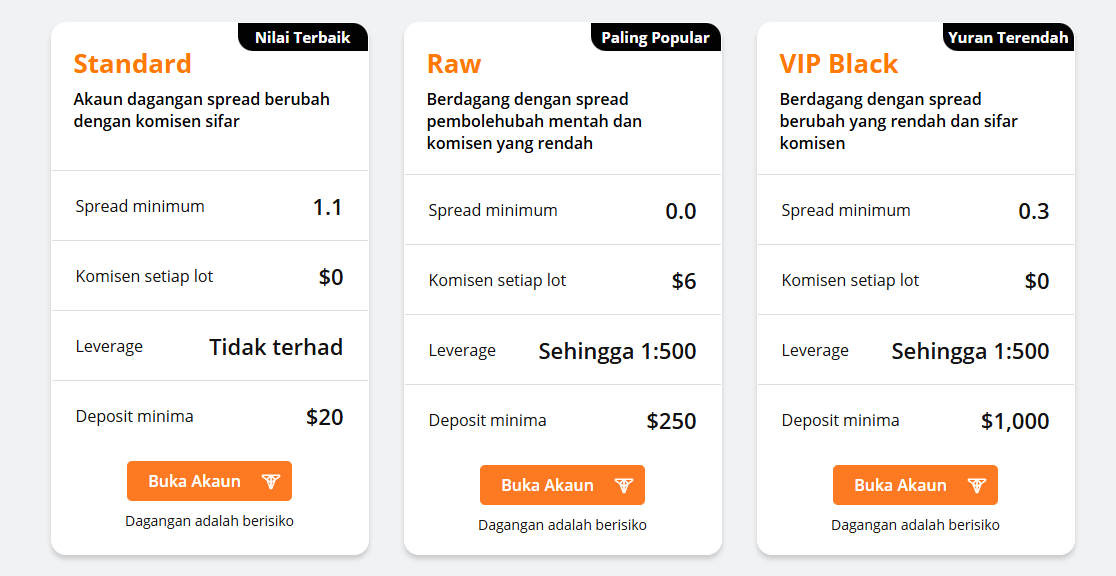This screenshot has width=1116, height=576.
Task: Select the 'VIP Black' plan title
Action: (x=840, y=64)
